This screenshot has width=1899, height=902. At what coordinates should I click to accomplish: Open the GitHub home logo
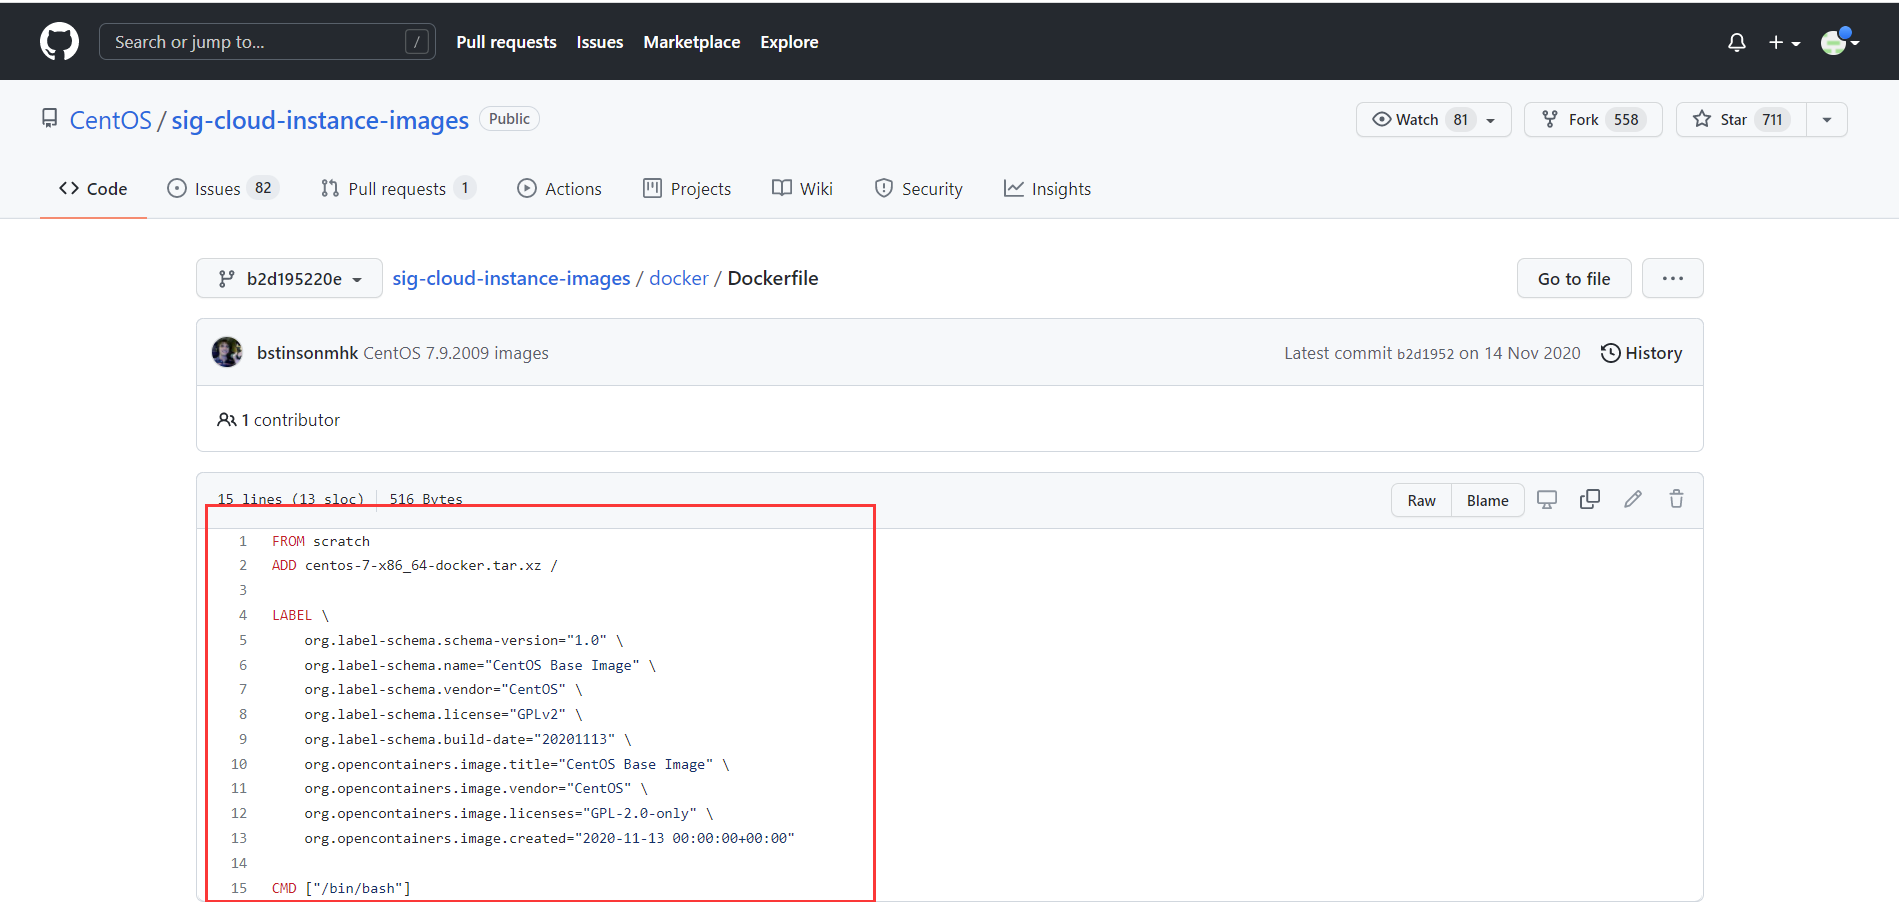point(59,42)
